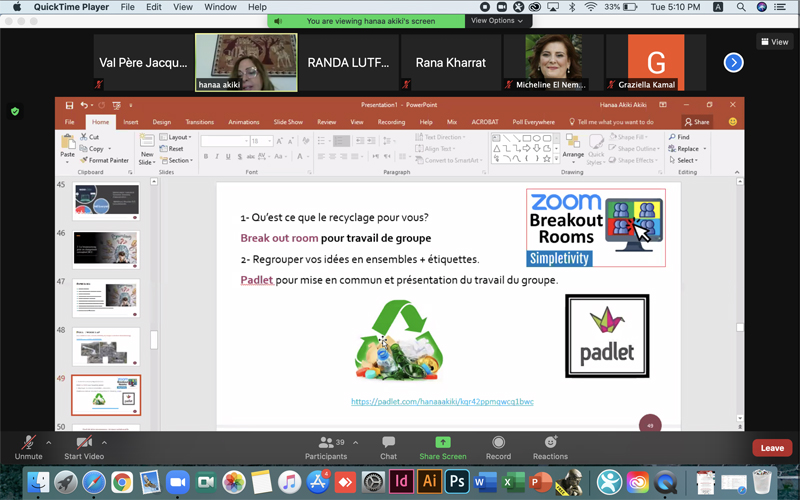Expand arrow next to Participants
This screenshot has width=800, height=500.
pos(356,442)
